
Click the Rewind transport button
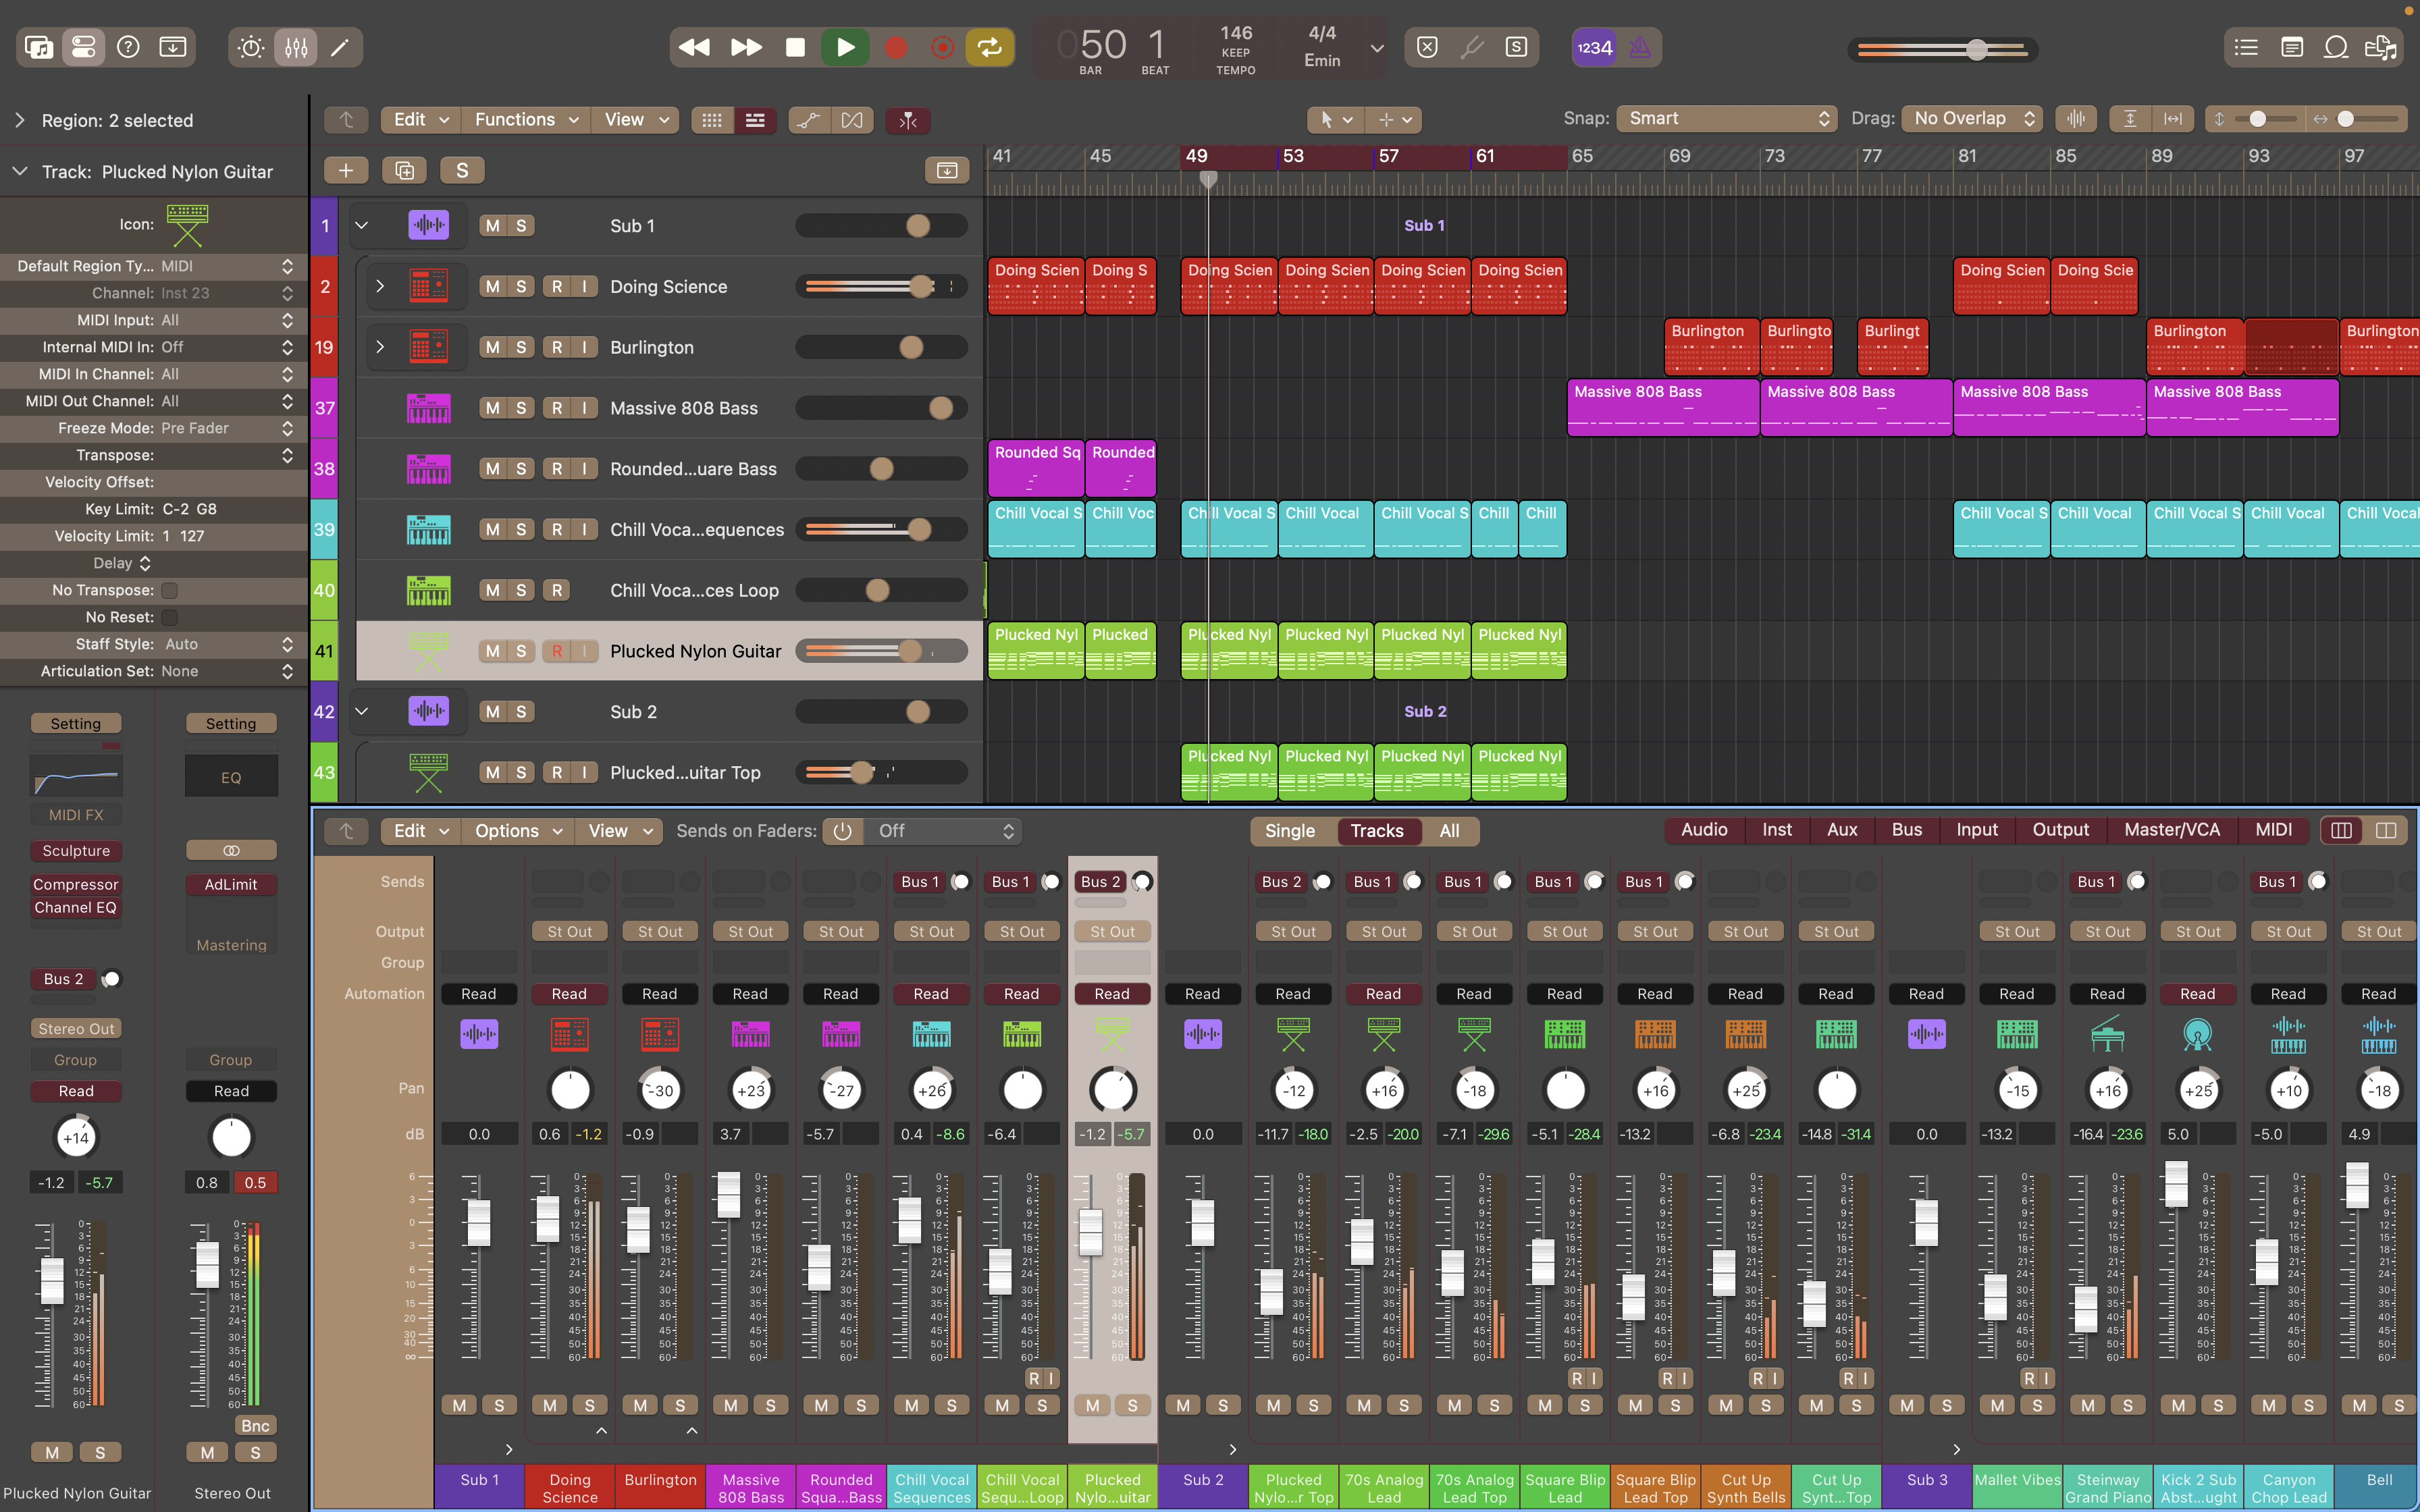[694, 47]
